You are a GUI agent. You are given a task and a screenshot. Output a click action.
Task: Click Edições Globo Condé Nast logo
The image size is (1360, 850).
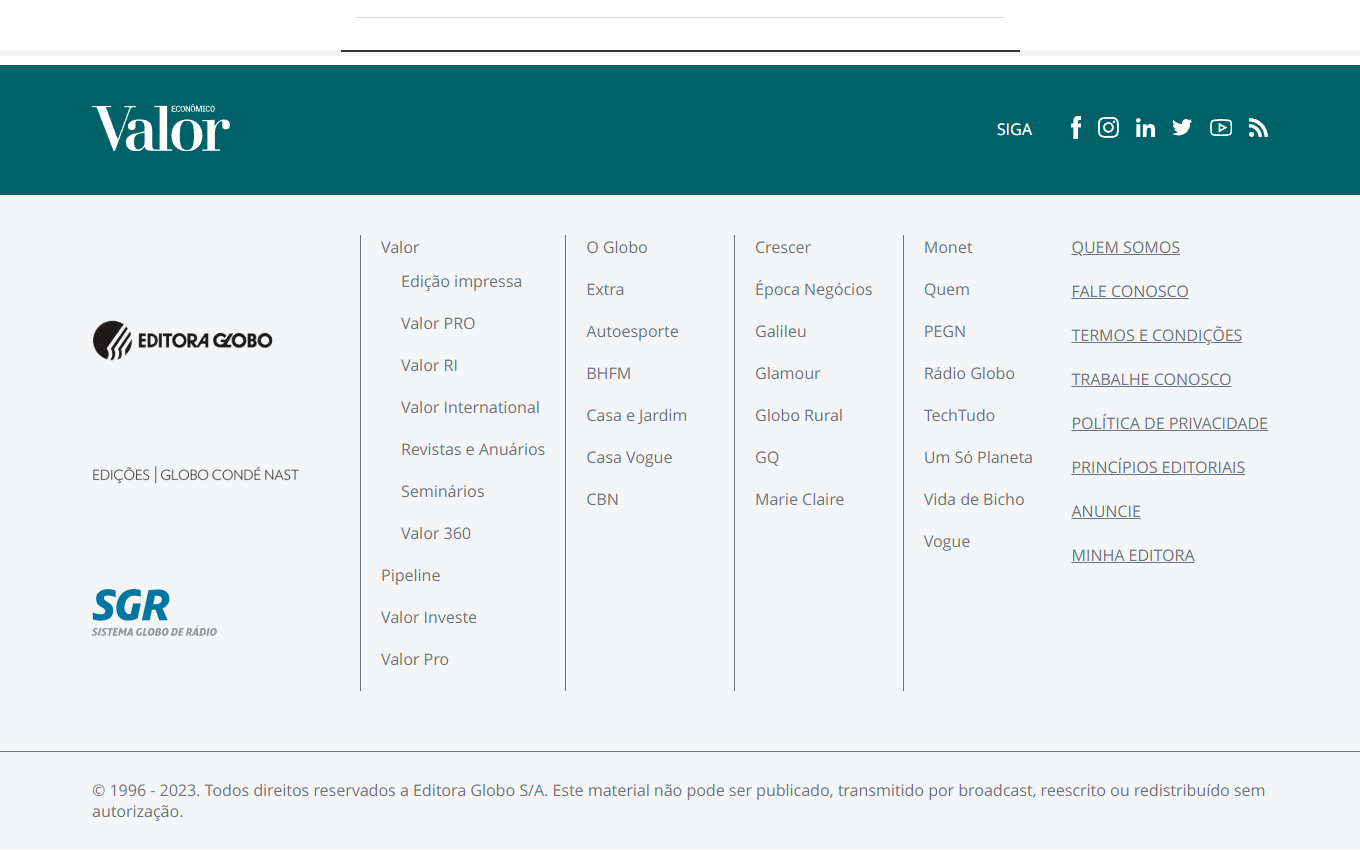[195, 475]
